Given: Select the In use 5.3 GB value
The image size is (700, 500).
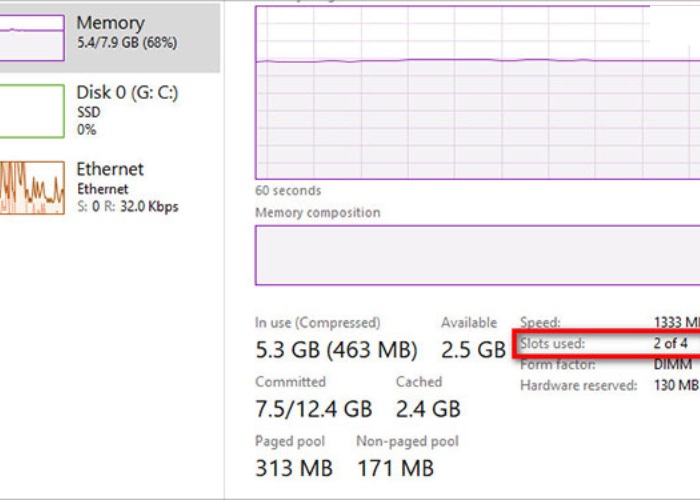Looking at the screenshot, I should pyautogui.click(x=337, y=350).
